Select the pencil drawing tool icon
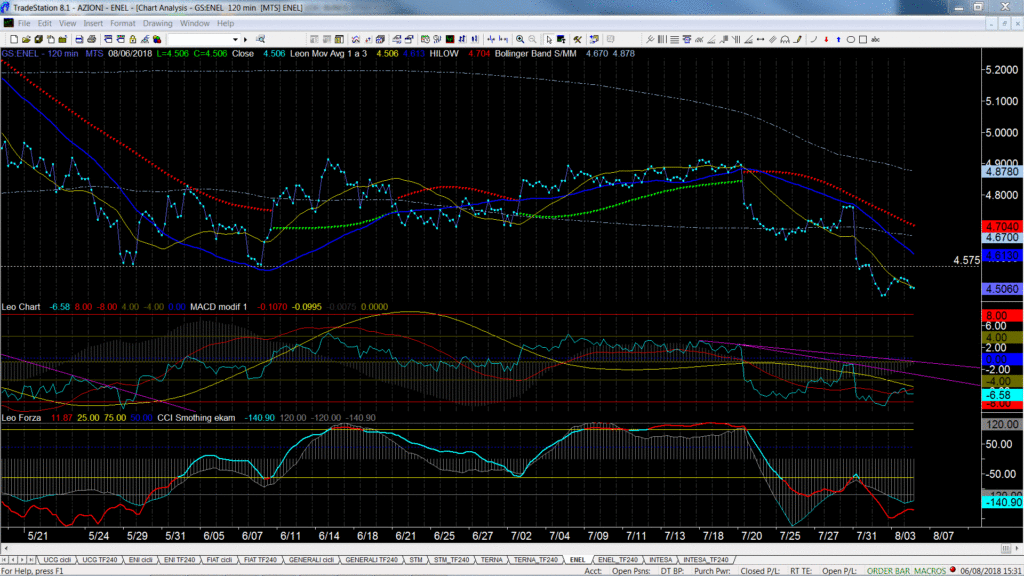The height and width of the screenshot is (576, 1024). click(798, 40)
